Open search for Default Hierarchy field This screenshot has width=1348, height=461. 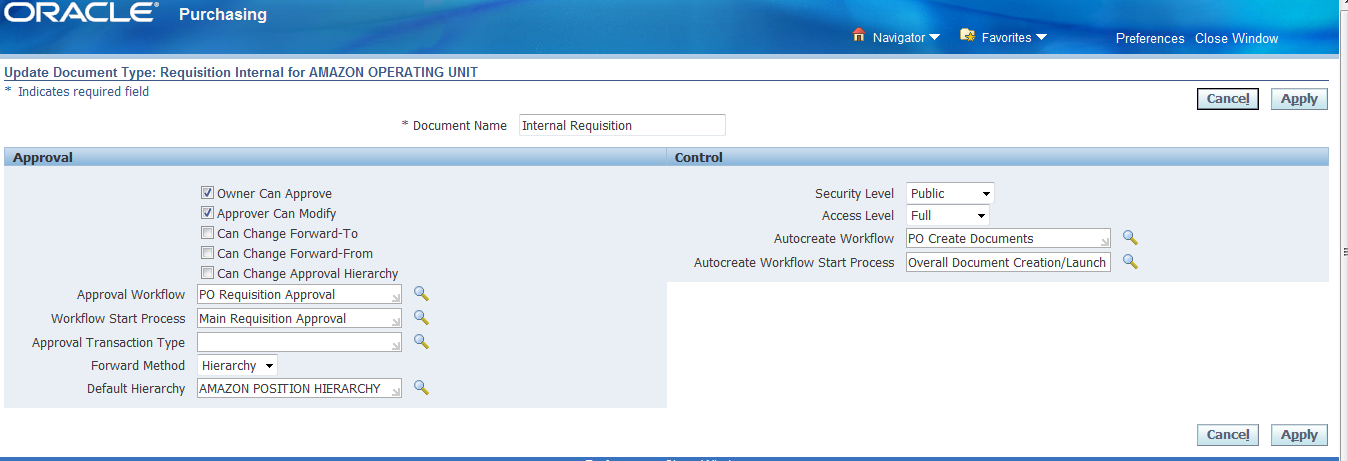[x=421, y=388]
